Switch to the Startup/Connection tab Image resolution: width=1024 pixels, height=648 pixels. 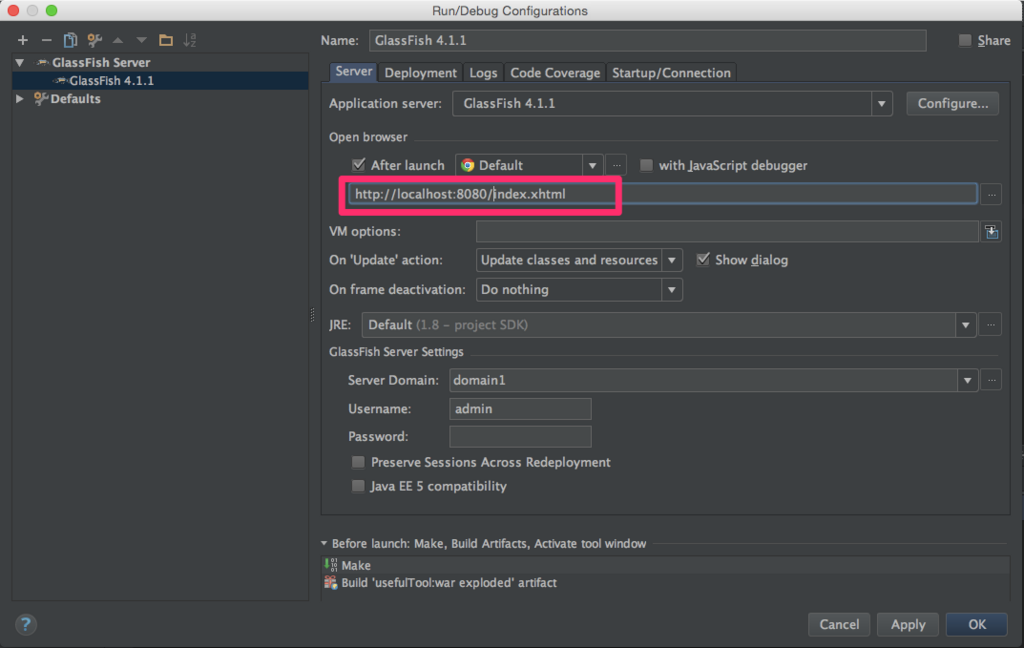[671, 73]
